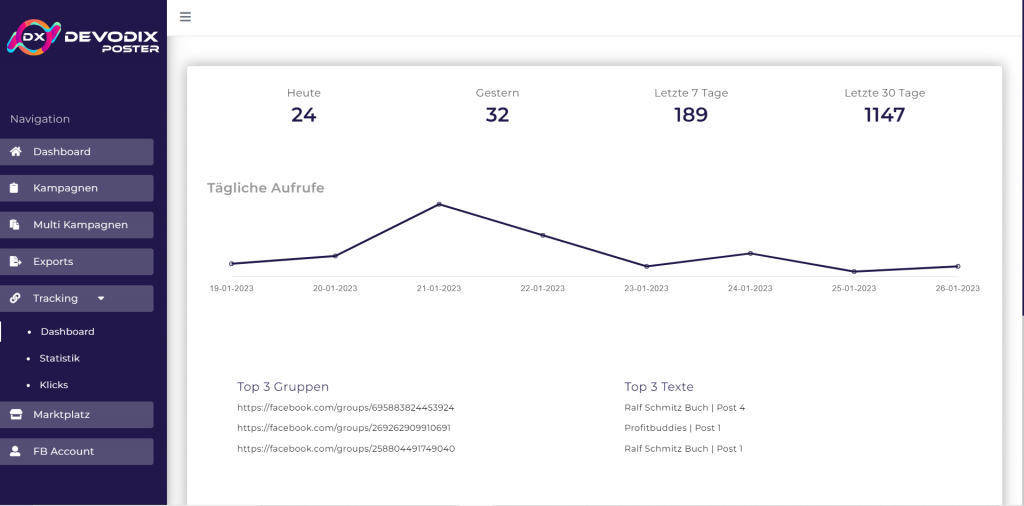The image size is (1024, 506).
Task: Go to Kampagnen in navigation
Action: point(65,188)
